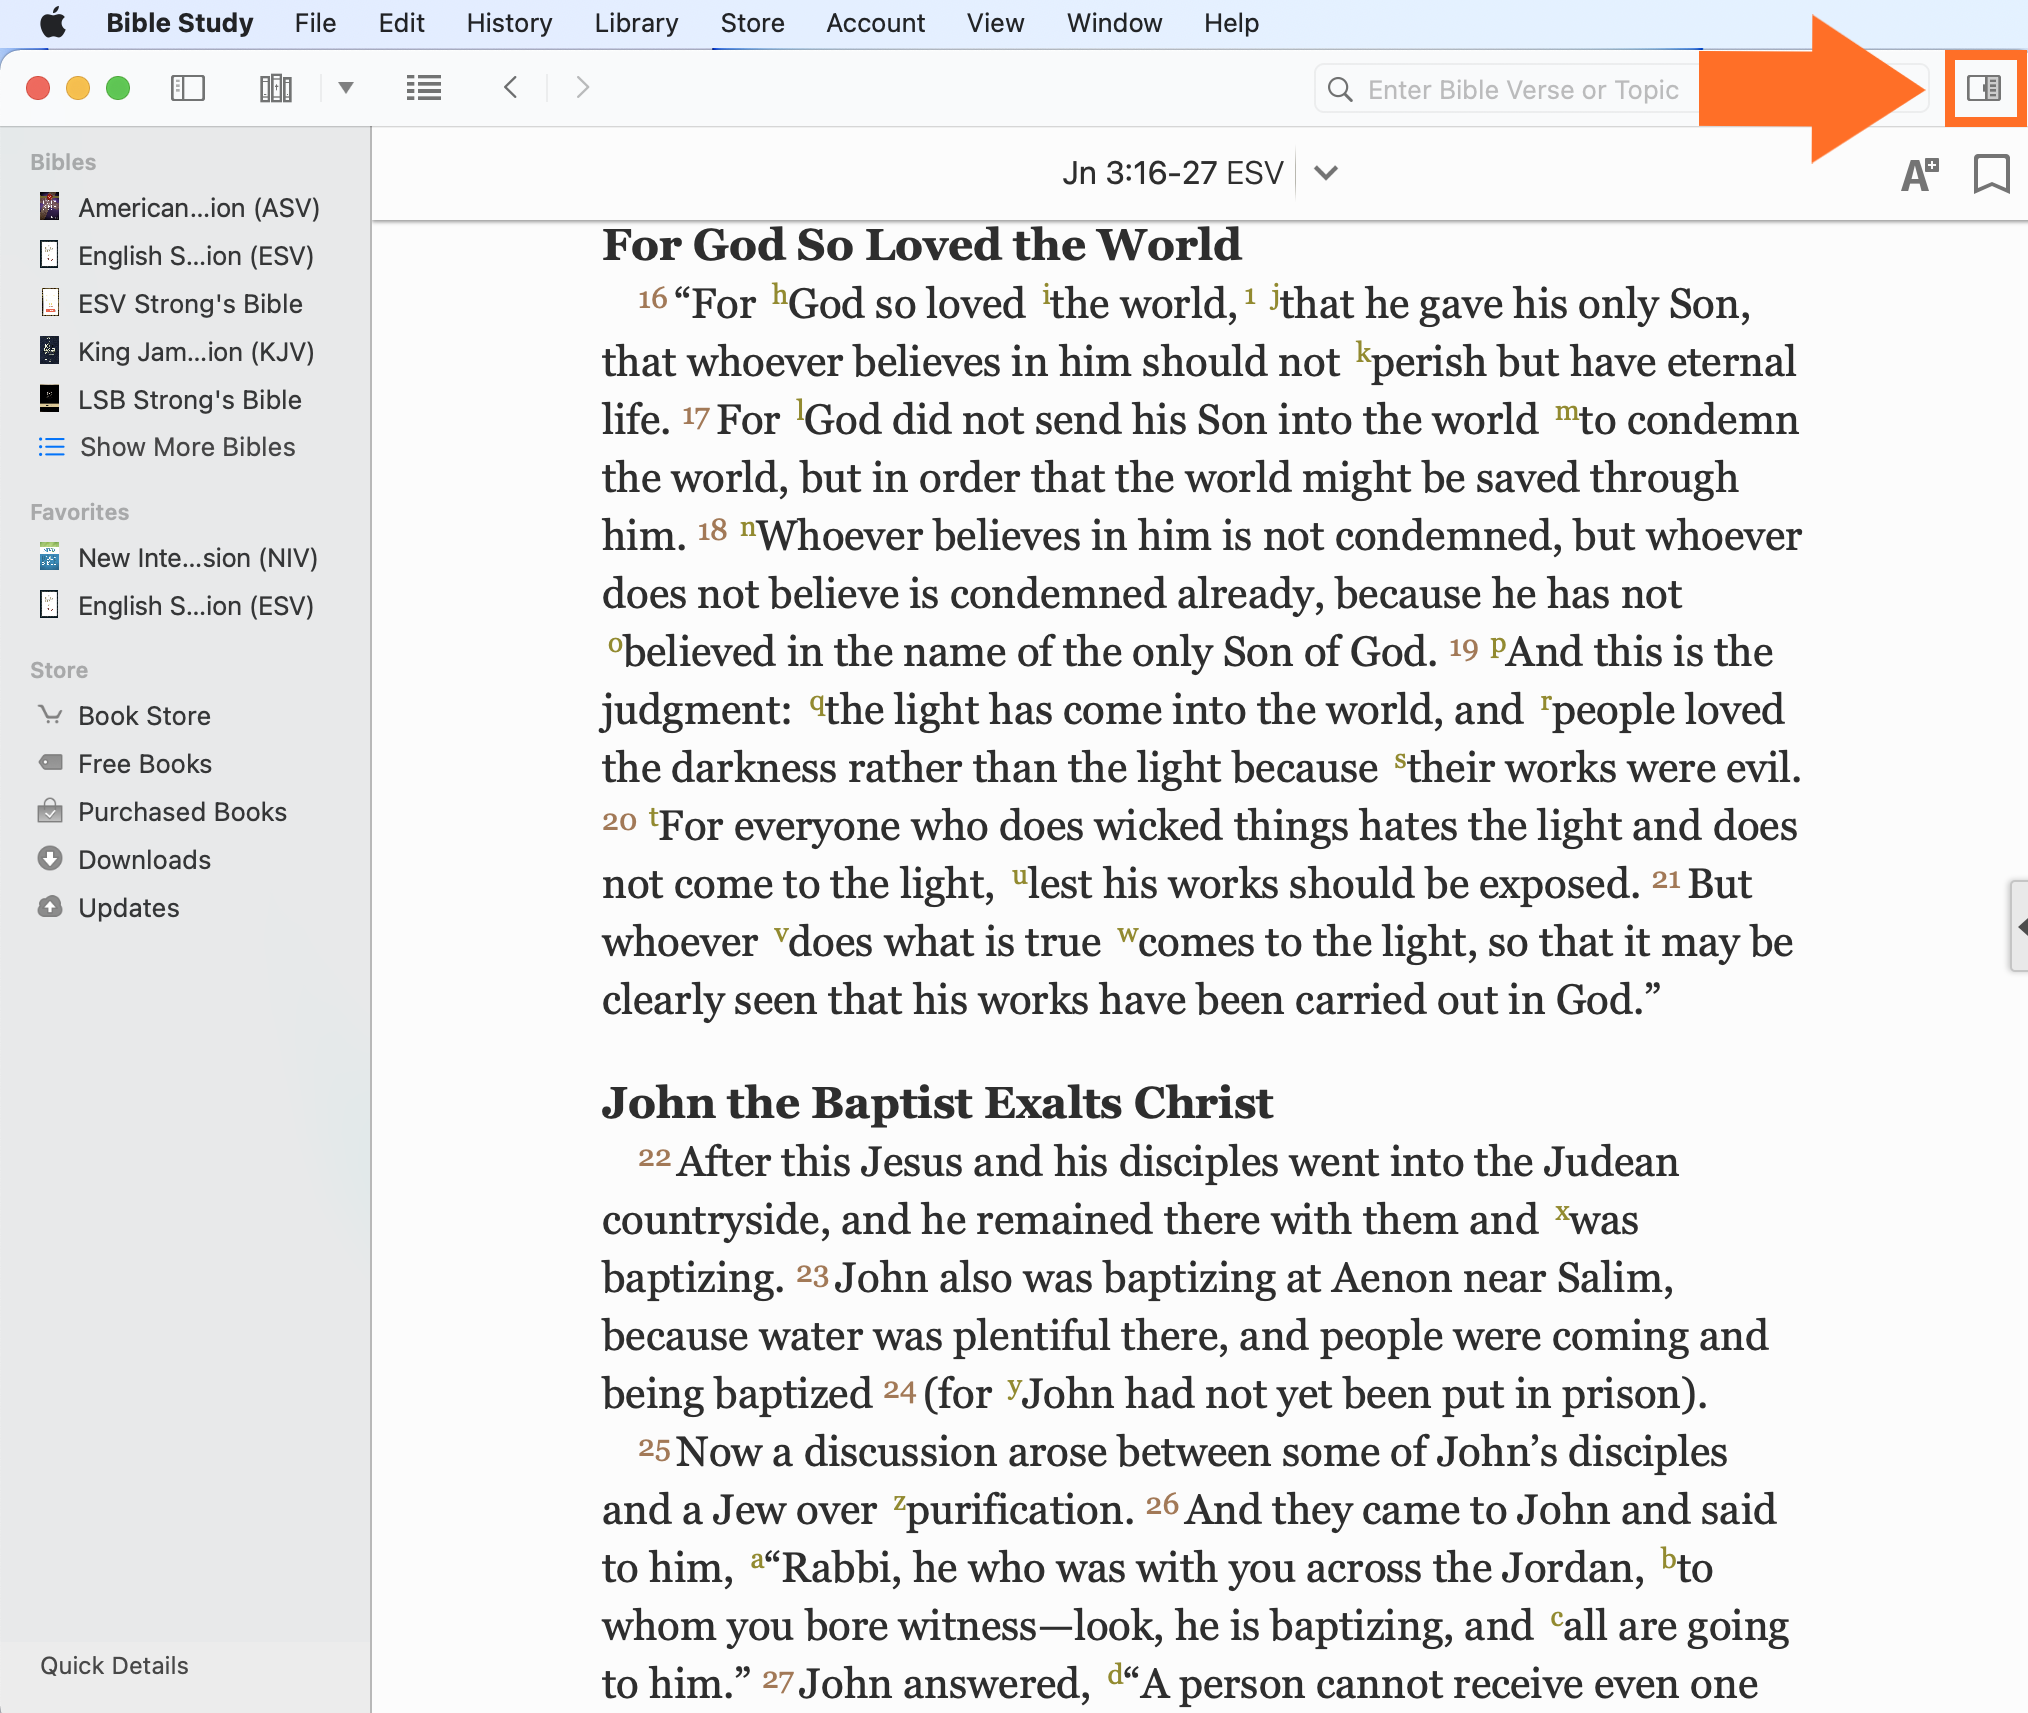Viewport: 2028px width, 1713px height.
Task: Open King James Version in sidebar
Action: [x=196, y=352]
